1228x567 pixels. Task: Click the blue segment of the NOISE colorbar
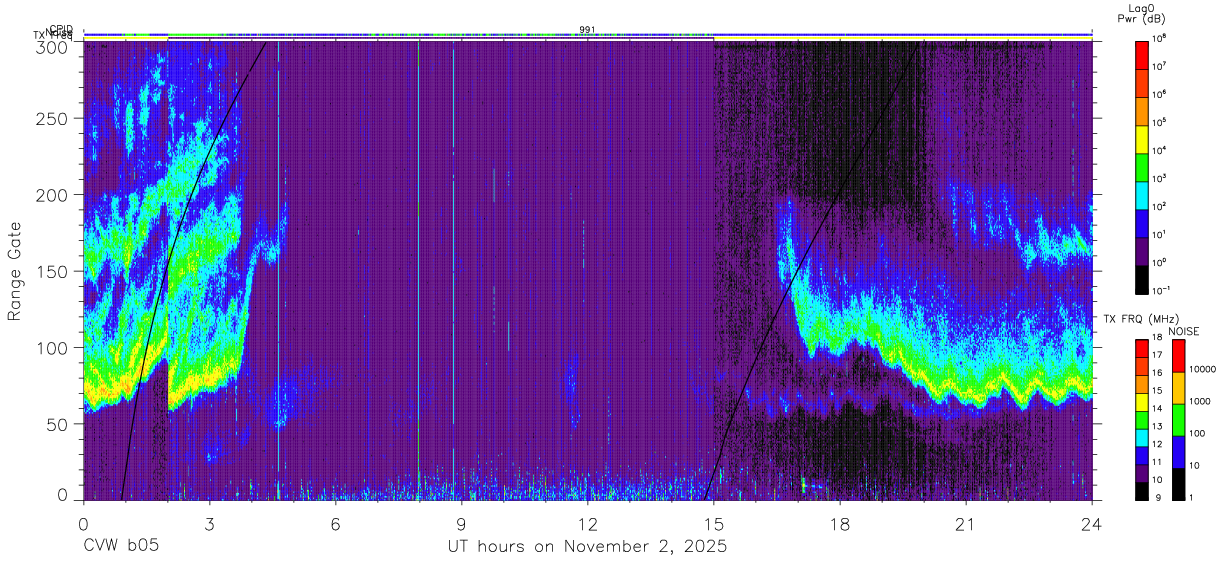(1177, 451)
